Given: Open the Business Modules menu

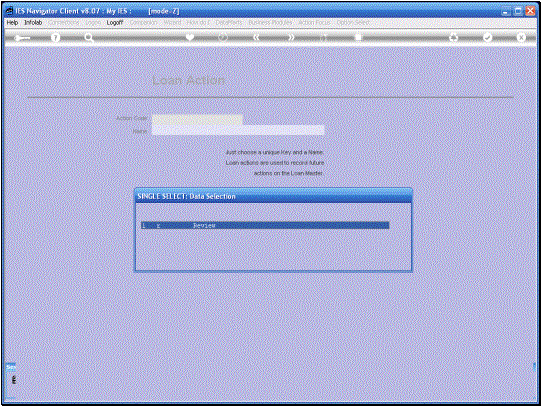Looking at the screenshot, I should coord(270,22).
